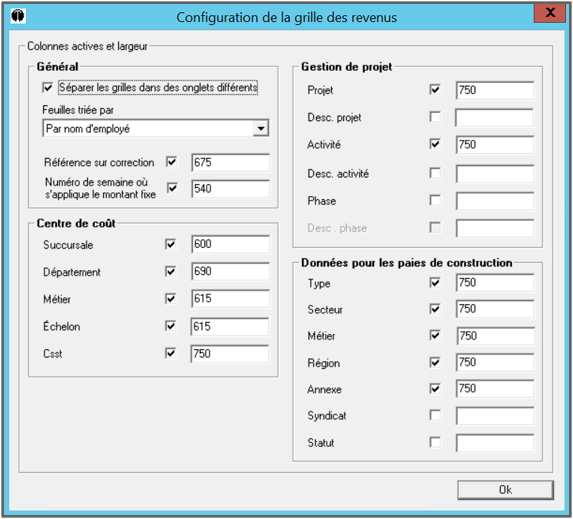Toggle 'Séparer les grilles dans des onglets différents'

48,88
